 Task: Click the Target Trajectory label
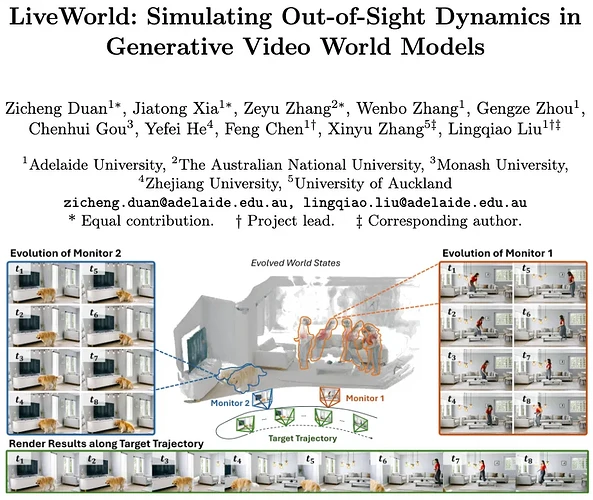click(302, 438)
